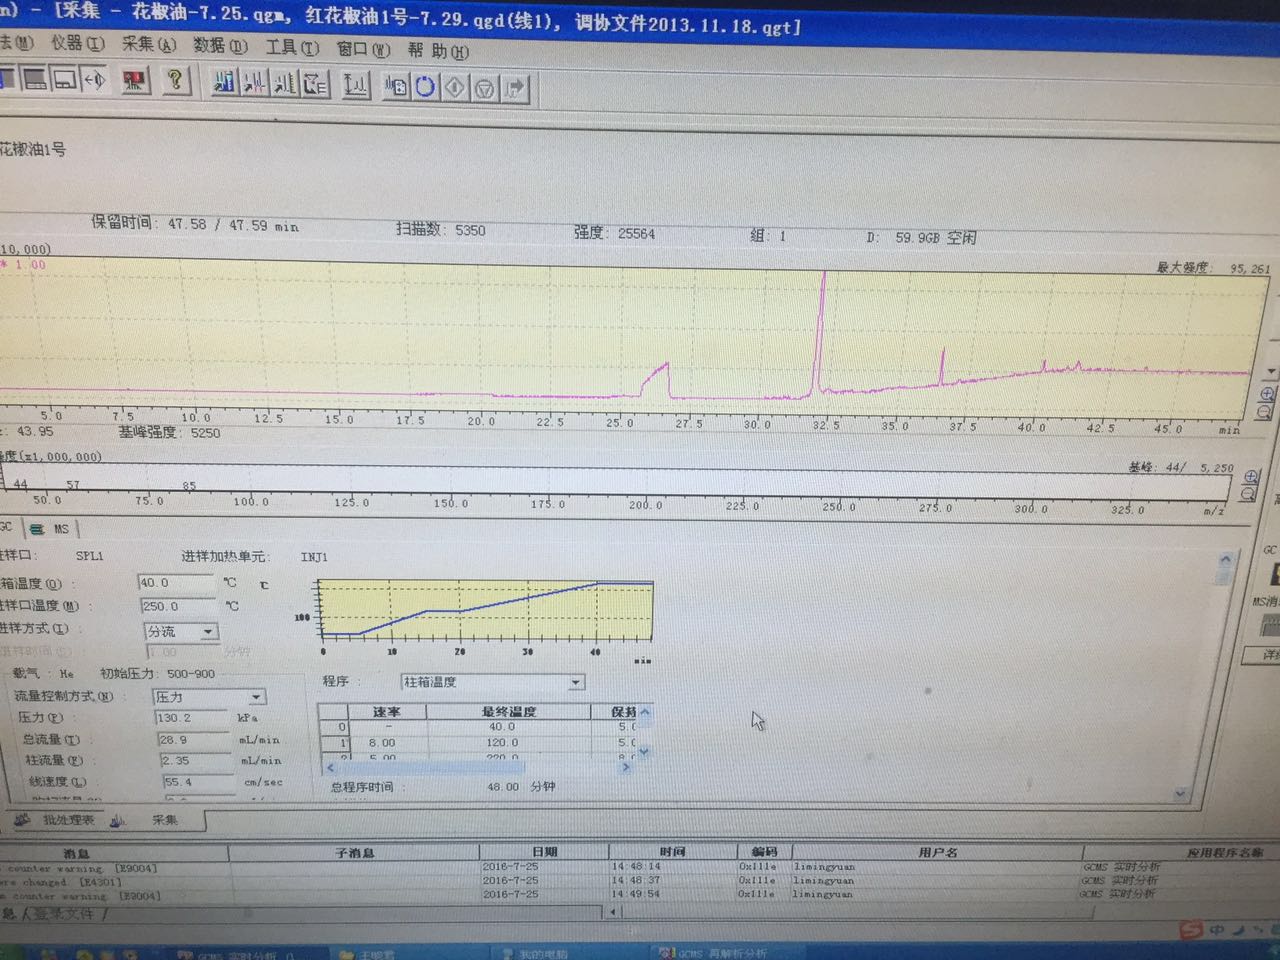Screen dimensions: 1280x960
Task: Click the 速率 column header
Action: (387, 712)
